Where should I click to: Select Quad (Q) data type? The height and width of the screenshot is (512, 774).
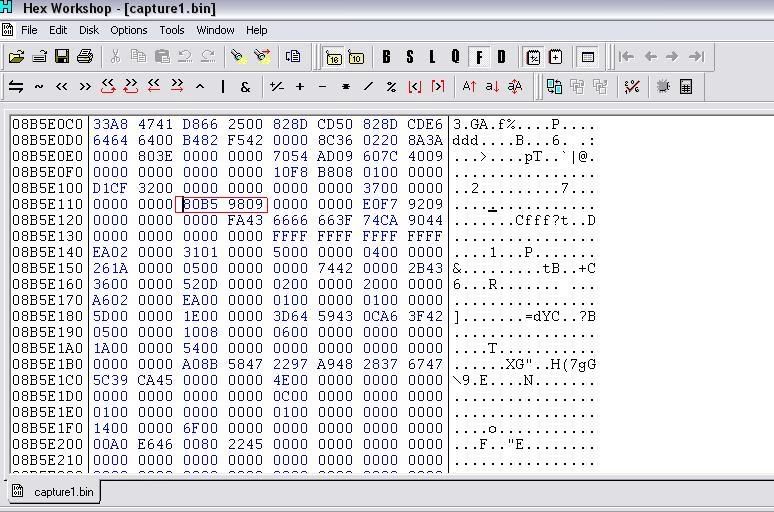point(455,57)
